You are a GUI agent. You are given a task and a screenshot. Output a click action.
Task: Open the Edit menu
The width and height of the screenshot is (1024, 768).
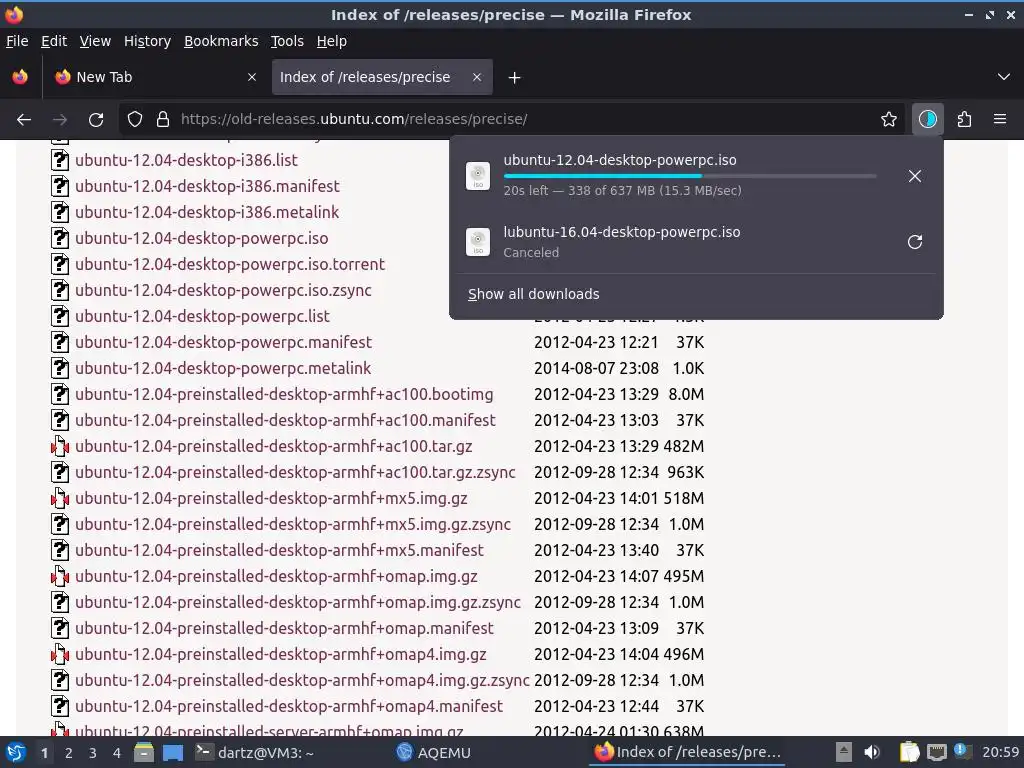pyautogui.click(x=54, y=41)
